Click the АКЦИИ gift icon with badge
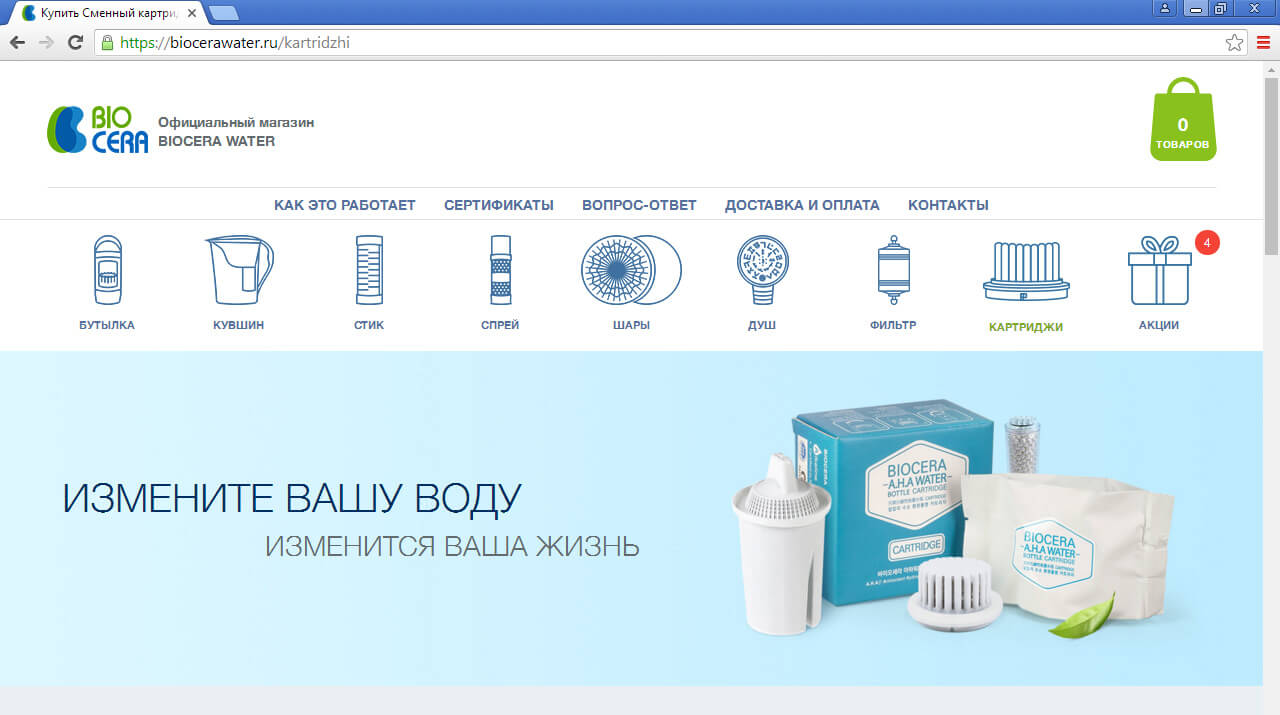Viewport: 1280px width, 715px height. [x=1157, y=270]
